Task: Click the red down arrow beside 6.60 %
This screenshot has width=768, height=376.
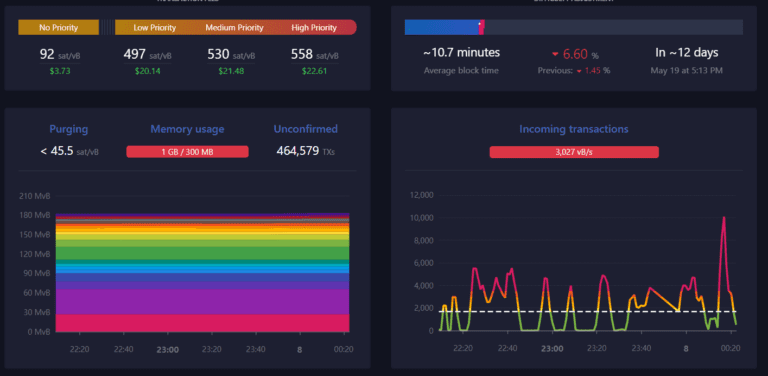Action: point(555,54)
